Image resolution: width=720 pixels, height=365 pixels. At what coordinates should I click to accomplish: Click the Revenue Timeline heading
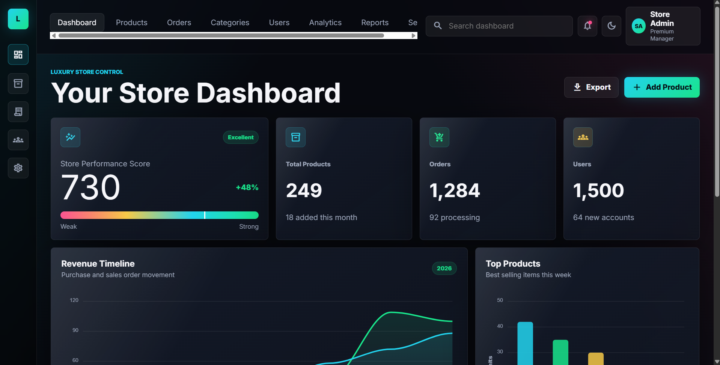coord(98,264)
